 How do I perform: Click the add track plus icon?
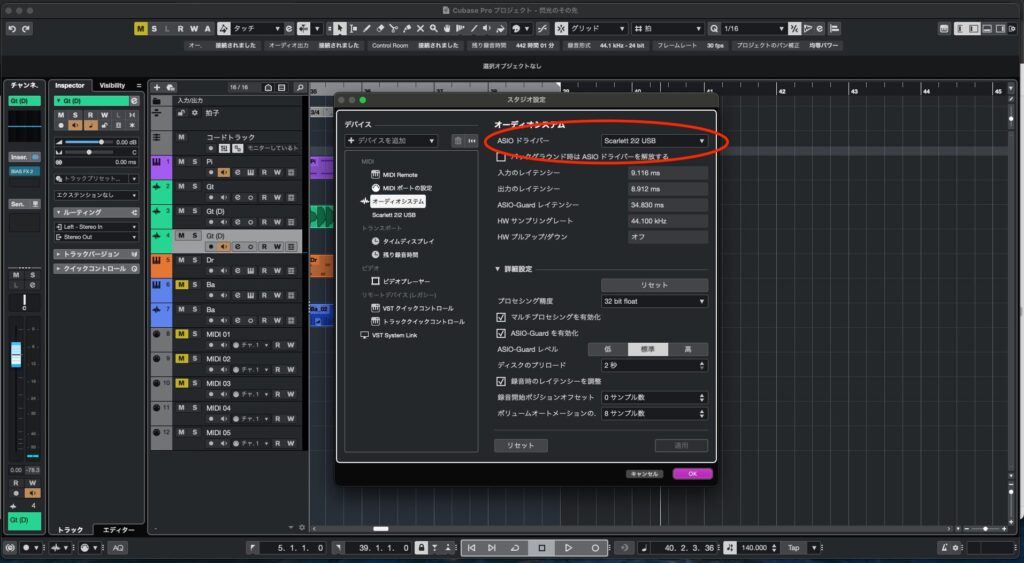pyautogui.click(x=157, y=87)
